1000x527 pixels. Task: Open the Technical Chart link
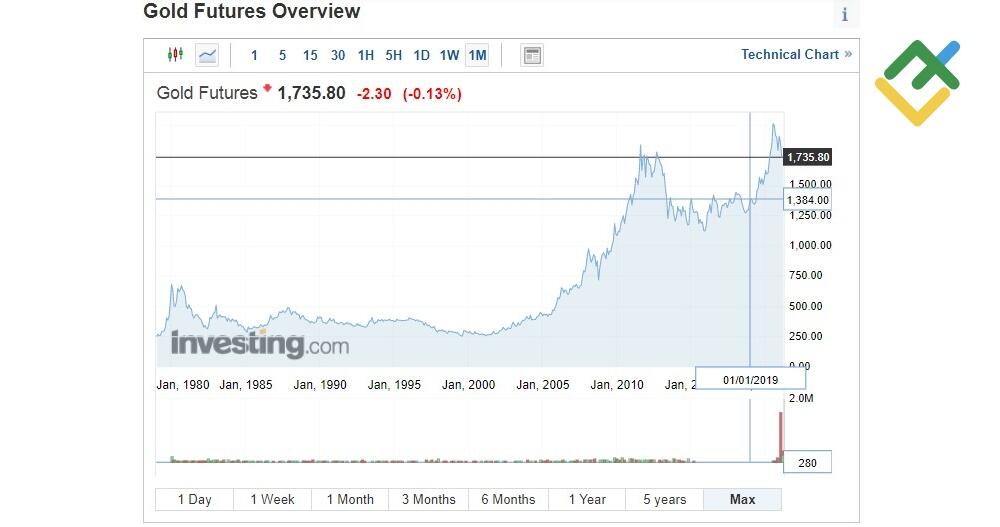[x=796, y=54]
